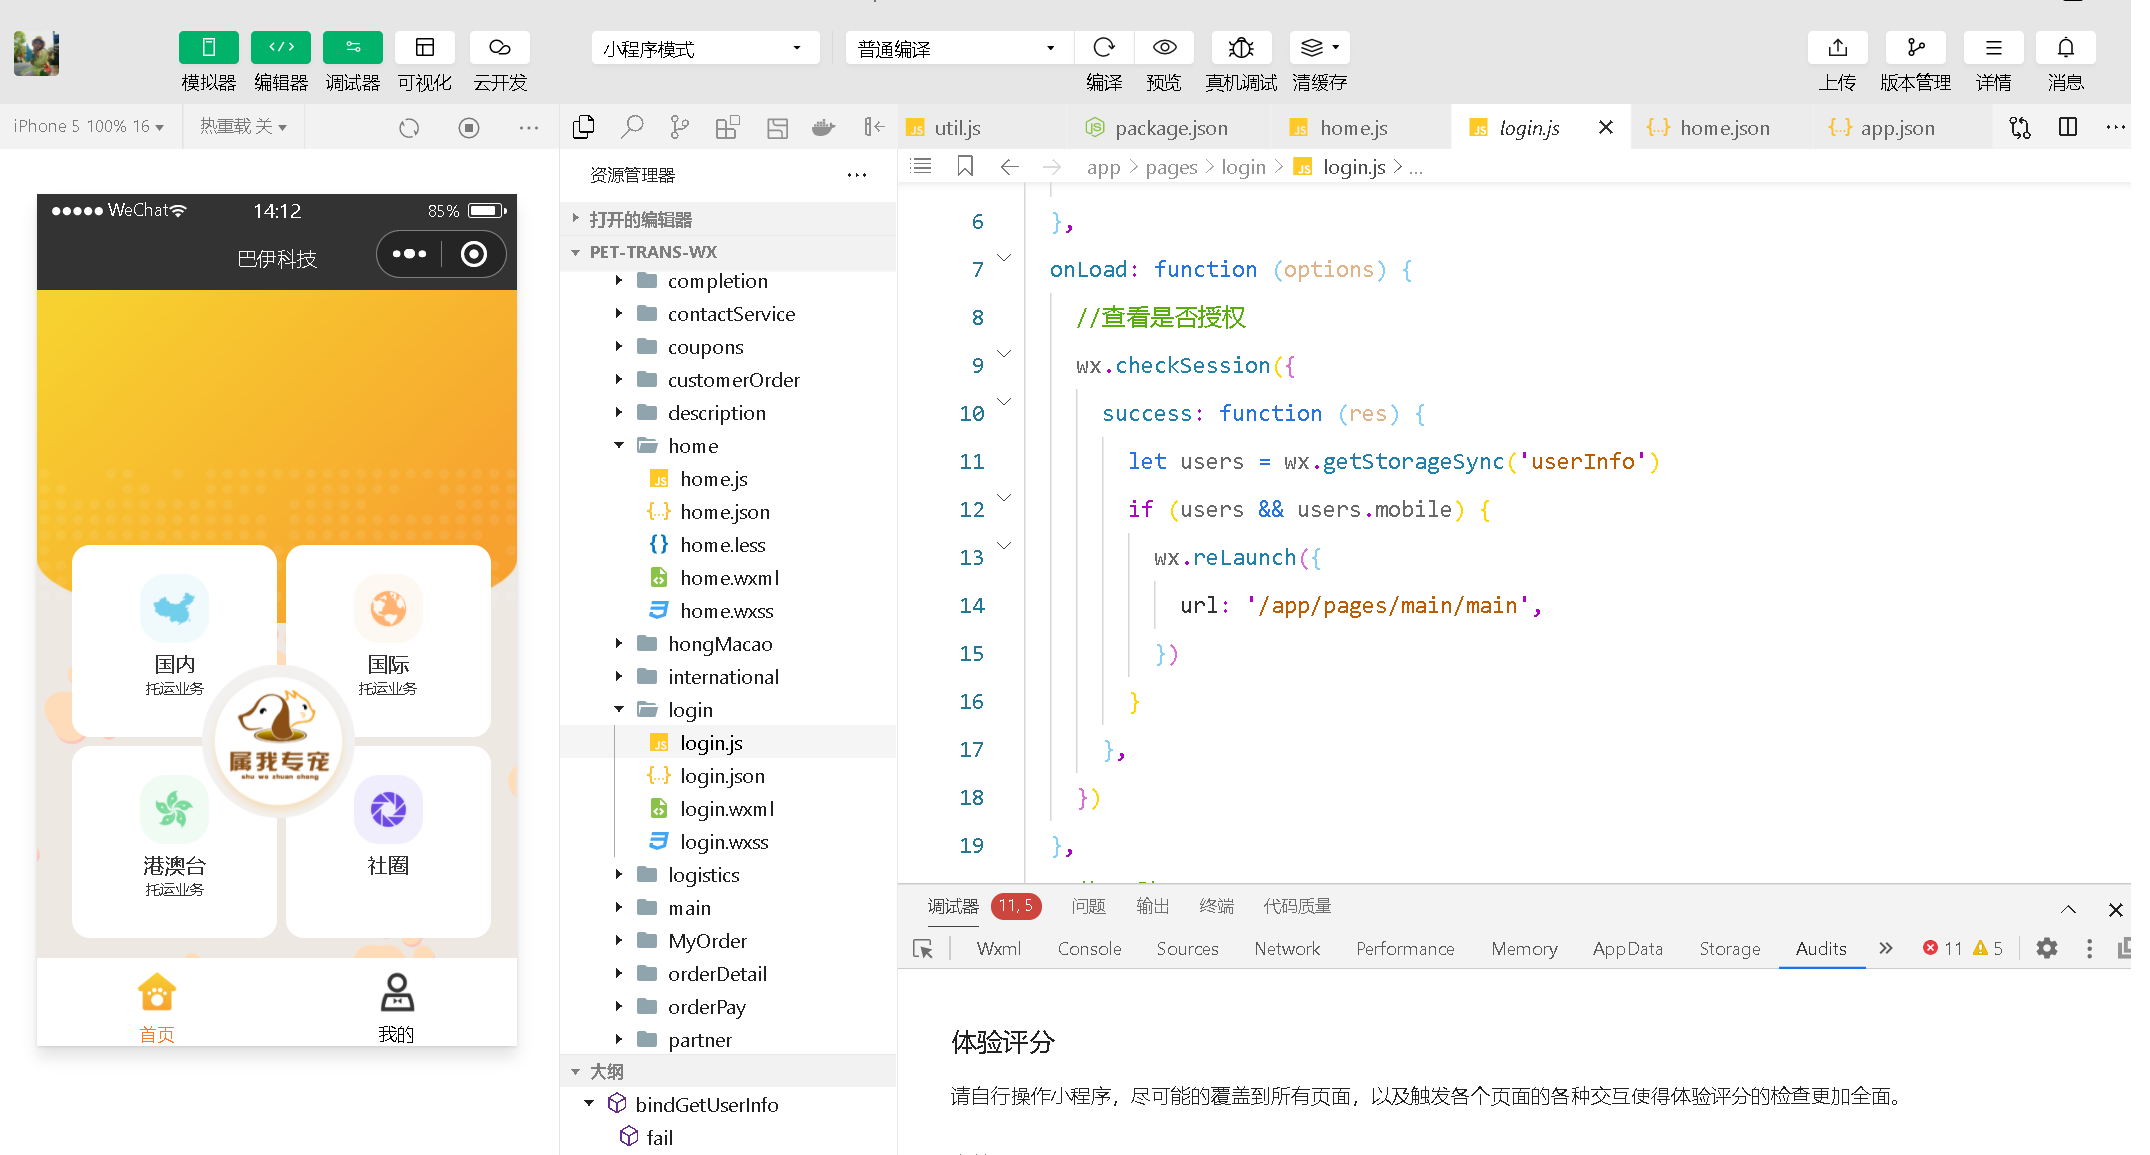Tap the 社圈 card in simulator

(388, 842)
